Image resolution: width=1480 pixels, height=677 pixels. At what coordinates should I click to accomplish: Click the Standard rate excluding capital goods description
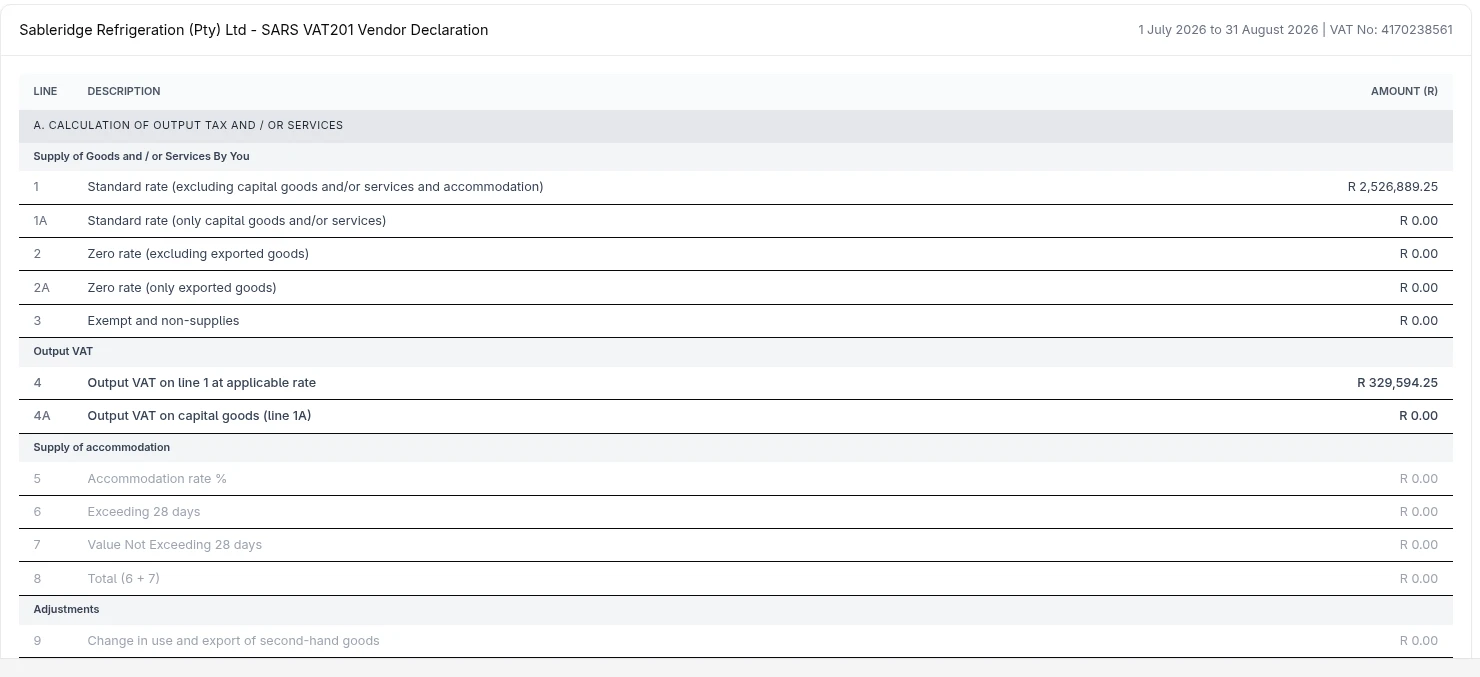(315, 187)
